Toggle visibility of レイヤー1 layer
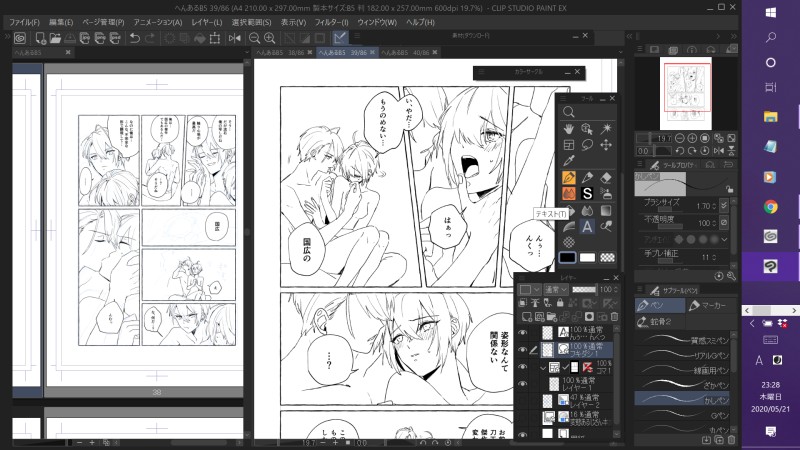This screenshot has width=800, height=450. pos(522,384)
